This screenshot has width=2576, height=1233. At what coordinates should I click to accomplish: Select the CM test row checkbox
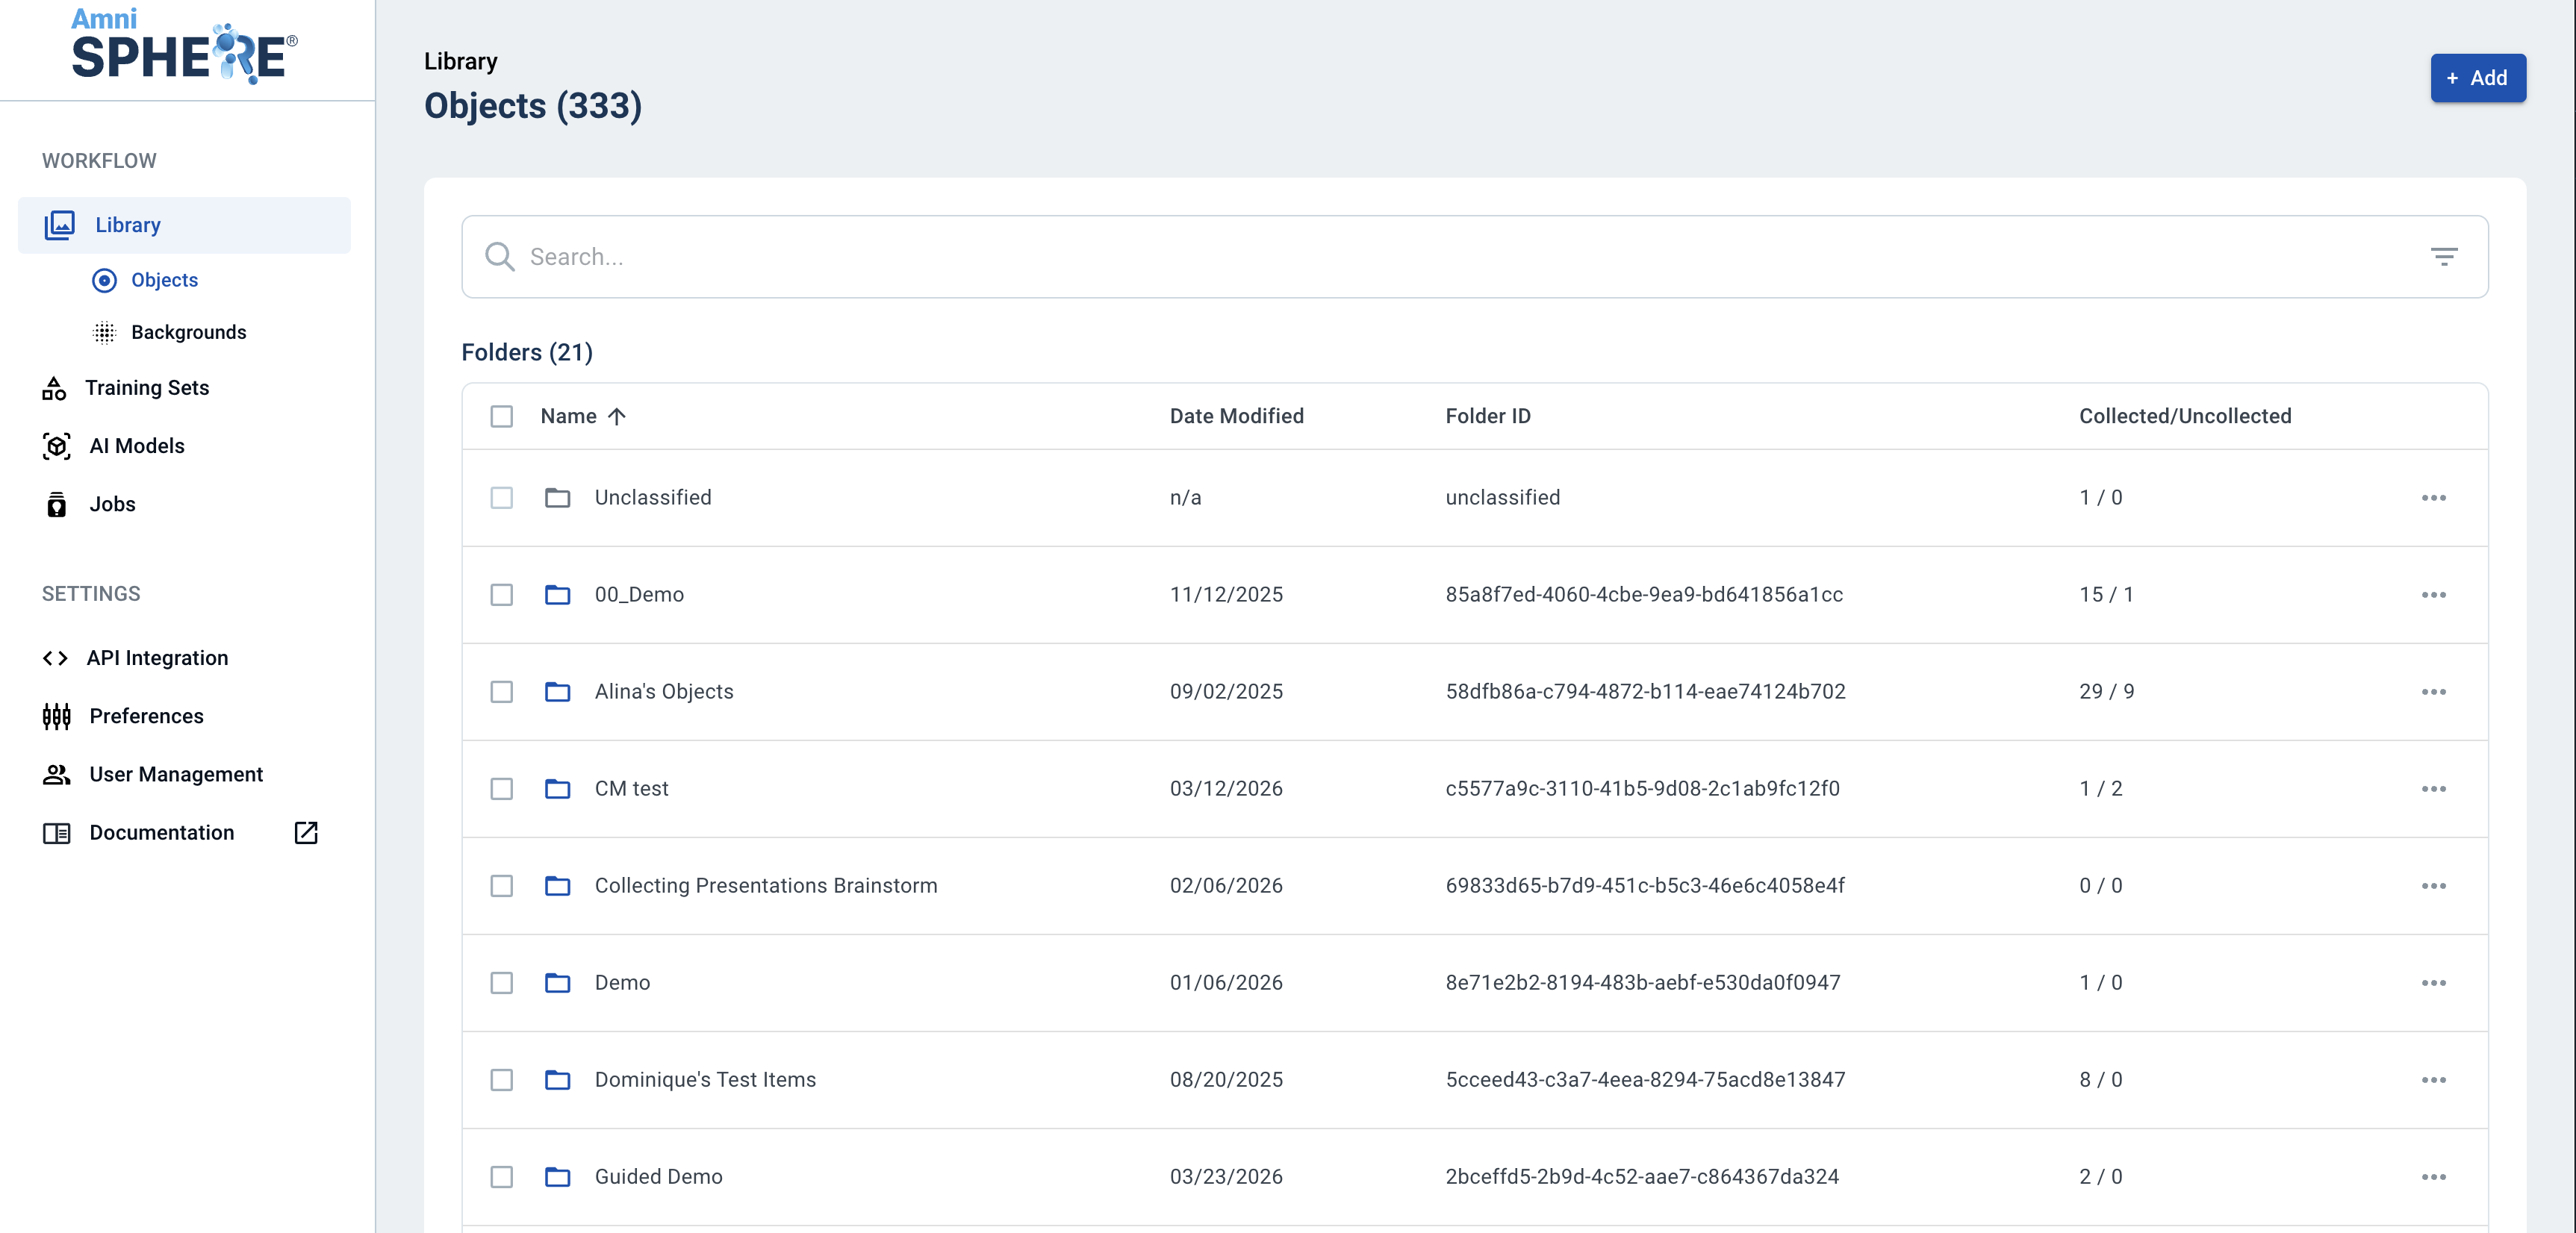pyautogui.click(x=501, y=789)
